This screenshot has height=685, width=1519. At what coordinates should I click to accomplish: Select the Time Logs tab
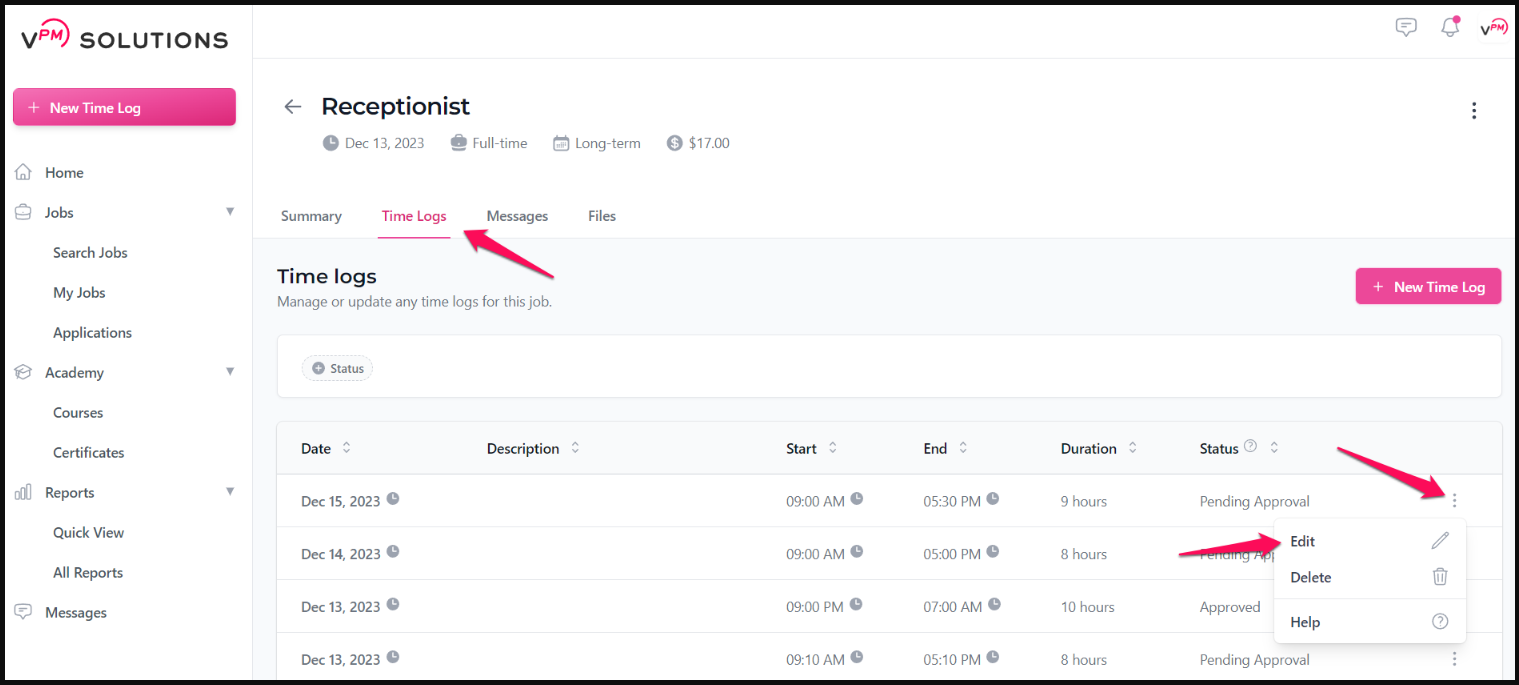coord(414,216)
